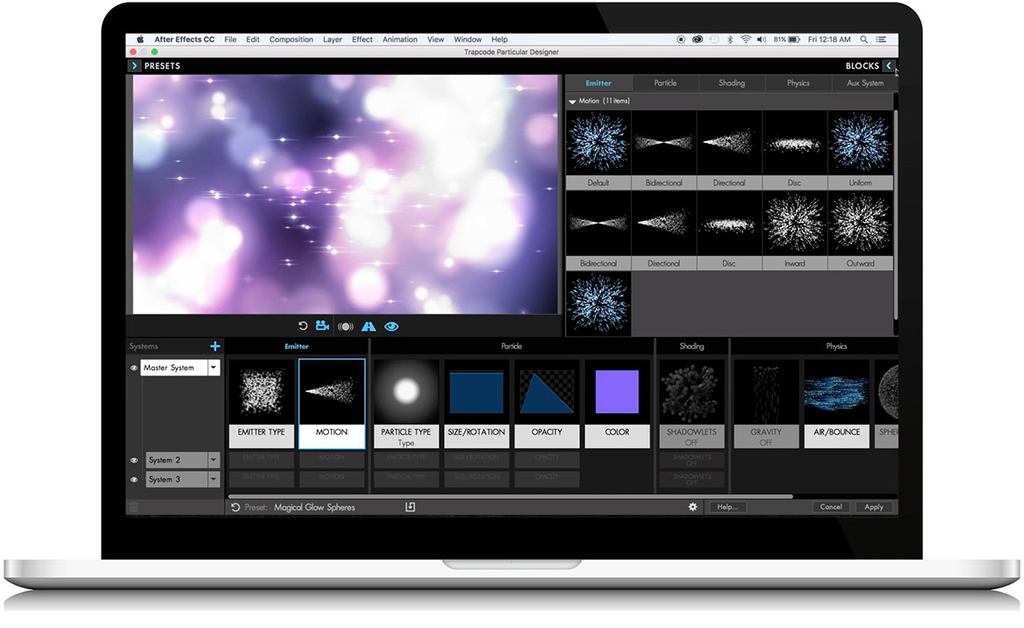Add a new system with the plus icon

(x=215, y=346)
